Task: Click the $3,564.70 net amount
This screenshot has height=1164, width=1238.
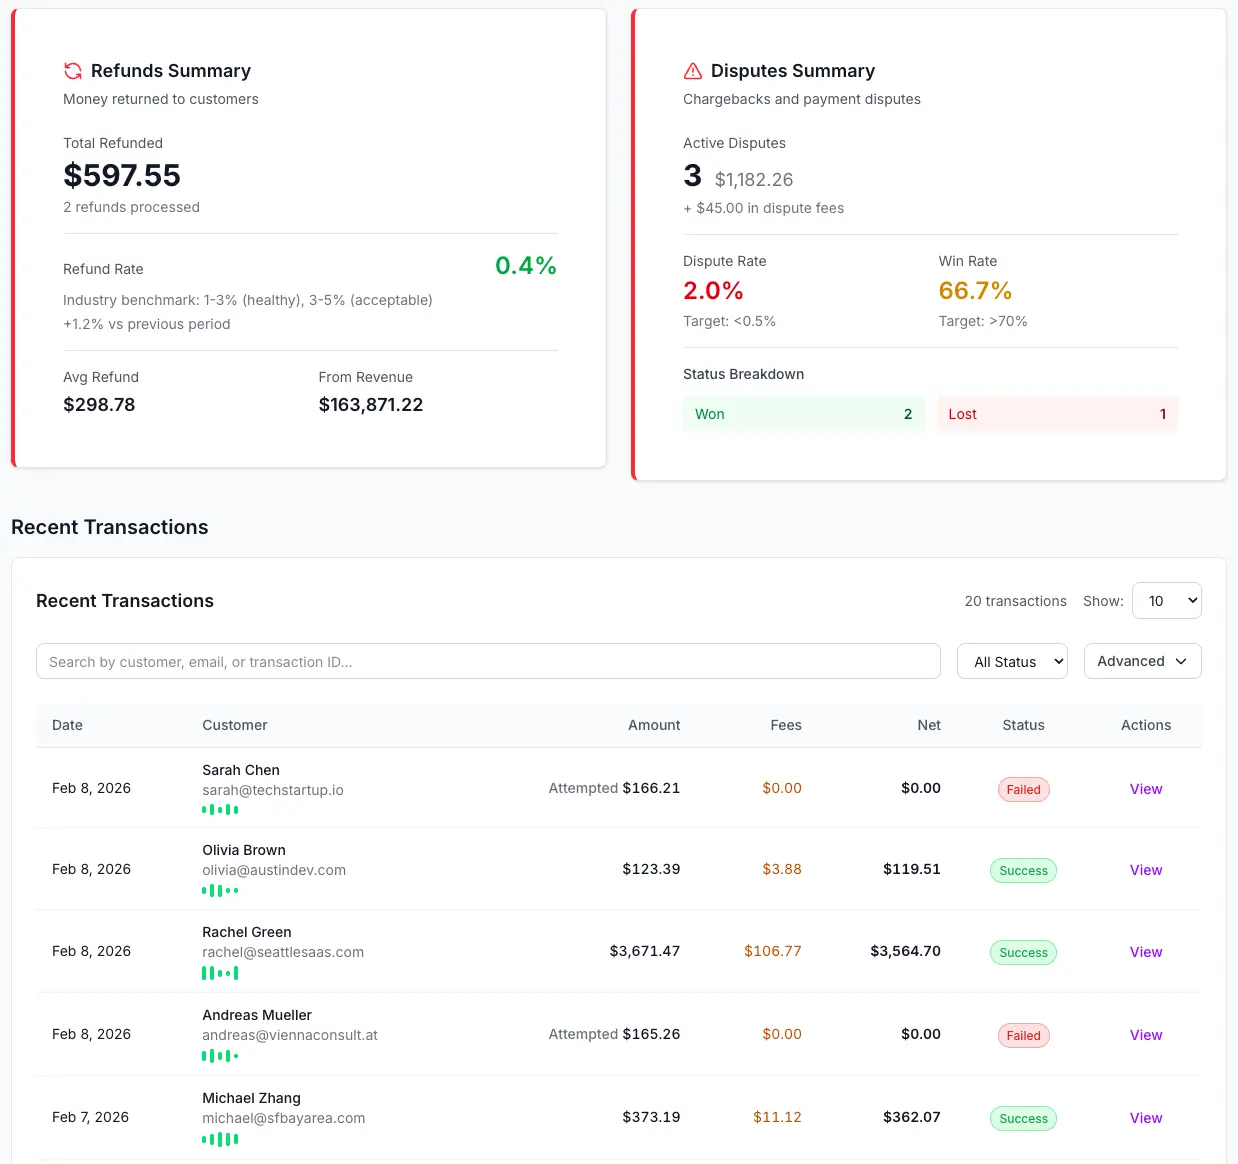Action: [906, 951]
